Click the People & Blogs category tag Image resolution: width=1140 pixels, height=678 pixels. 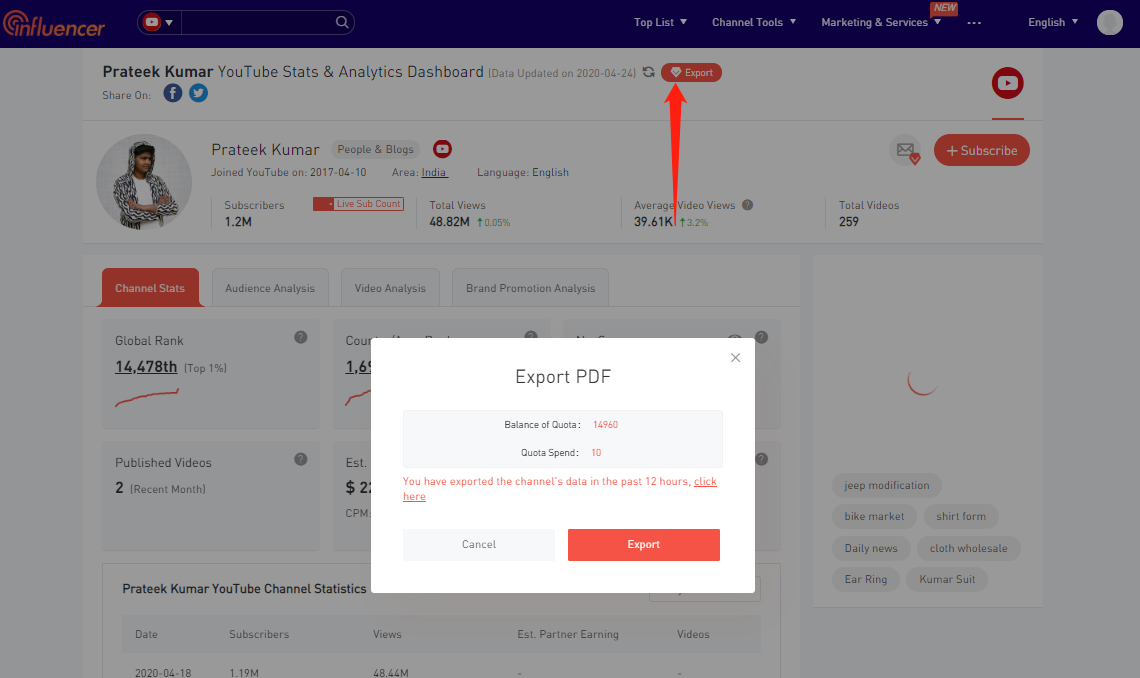point(375,149)
